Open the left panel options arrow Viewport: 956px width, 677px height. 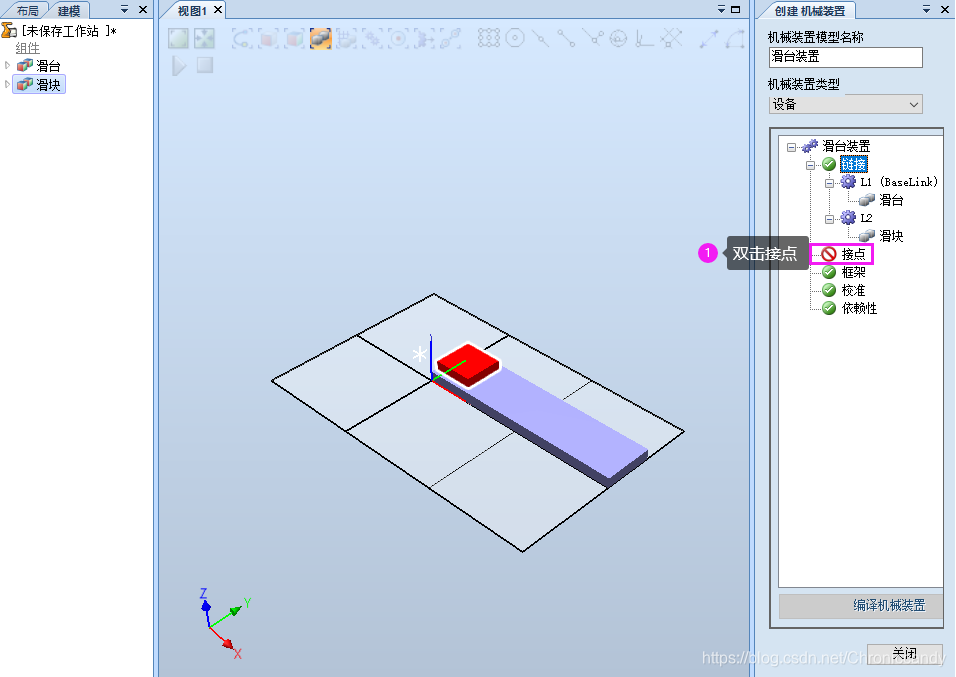(124, 9)
